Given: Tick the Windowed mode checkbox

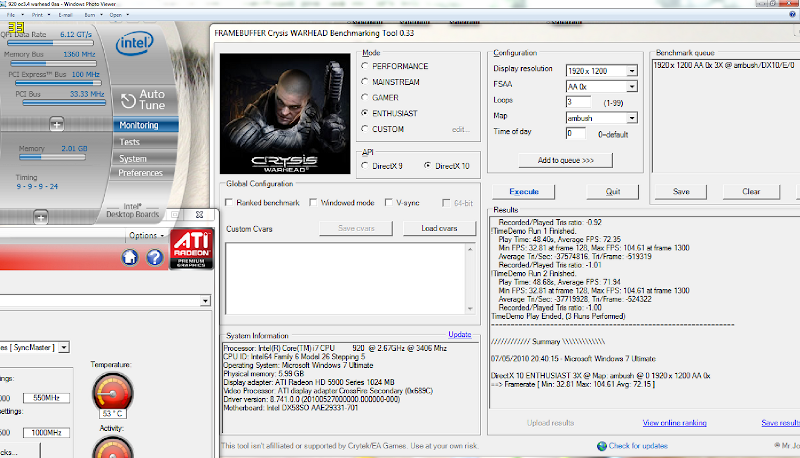Looking at the screenshot, I should pyautogui.click(x=313, y=202).
